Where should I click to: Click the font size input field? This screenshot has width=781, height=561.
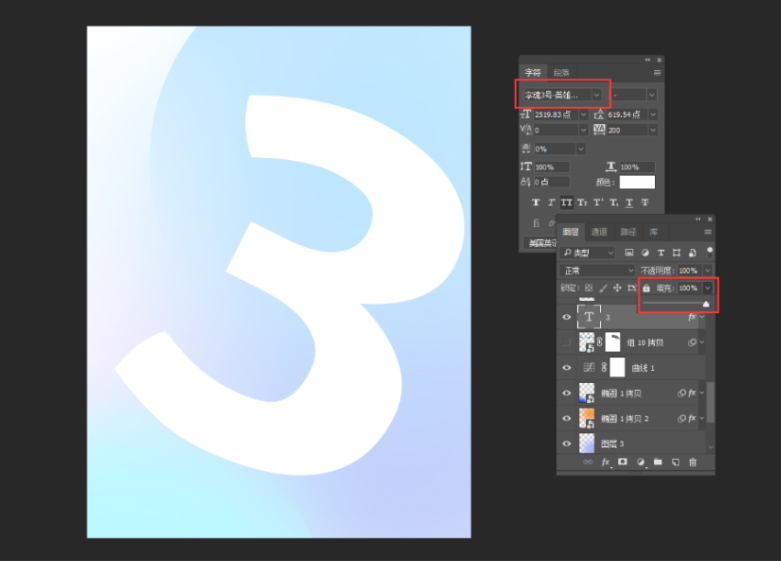point(553,115)
